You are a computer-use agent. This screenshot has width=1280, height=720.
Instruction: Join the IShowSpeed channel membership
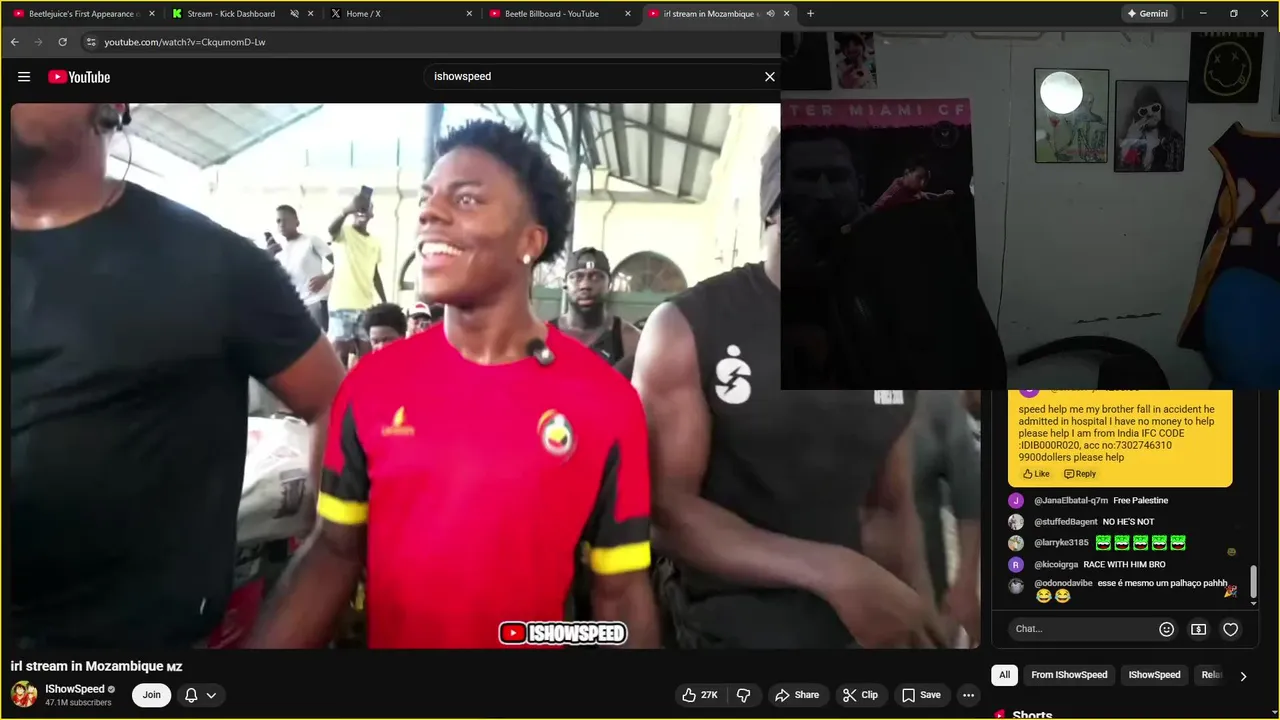click(151, 695)
